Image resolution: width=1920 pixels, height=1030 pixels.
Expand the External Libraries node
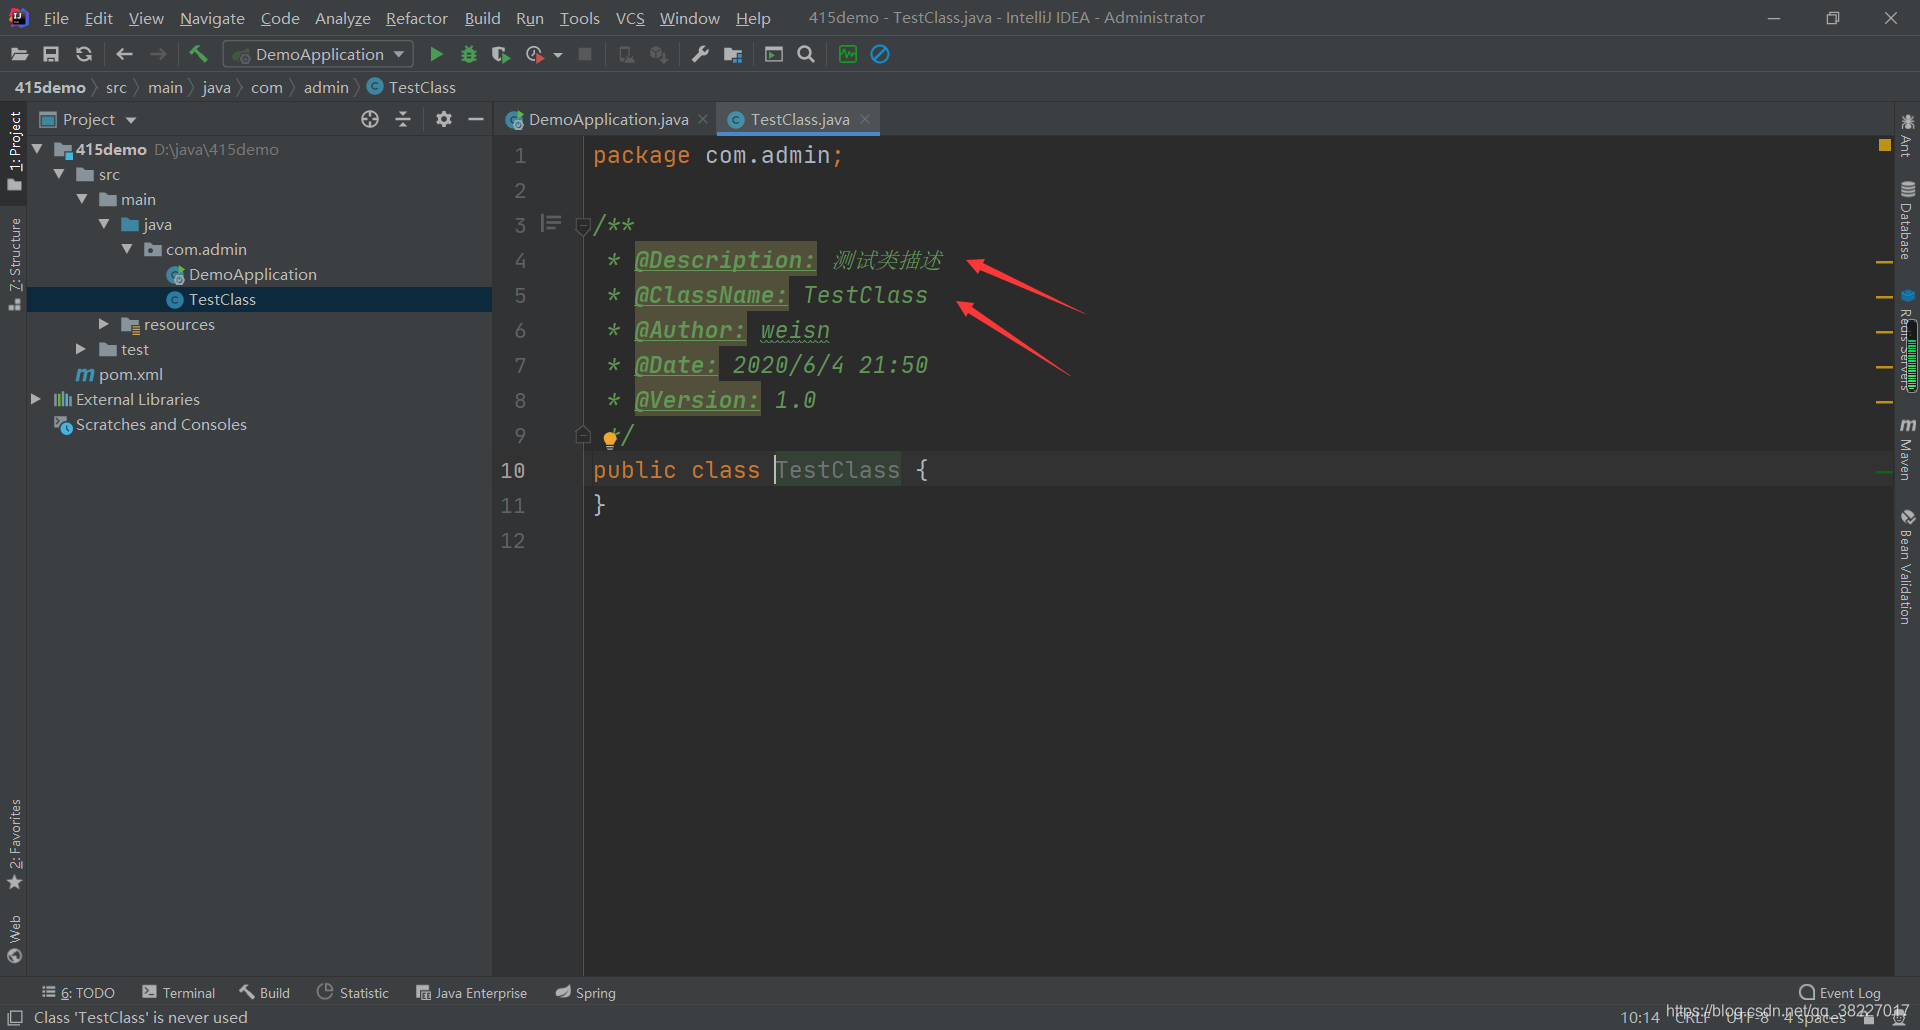(x=37, y=399)
